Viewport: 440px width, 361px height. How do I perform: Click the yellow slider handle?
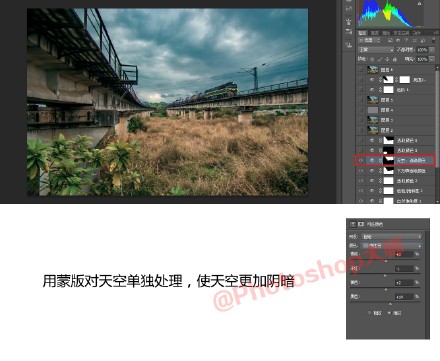(386, 289)
